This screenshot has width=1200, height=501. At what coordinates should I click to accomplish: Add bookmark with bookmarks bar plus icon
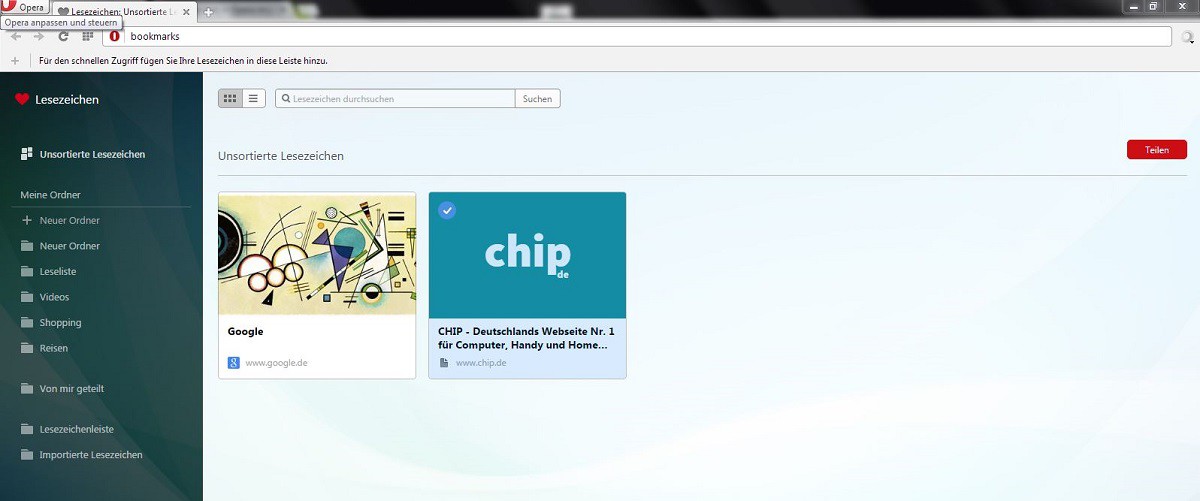14,61
